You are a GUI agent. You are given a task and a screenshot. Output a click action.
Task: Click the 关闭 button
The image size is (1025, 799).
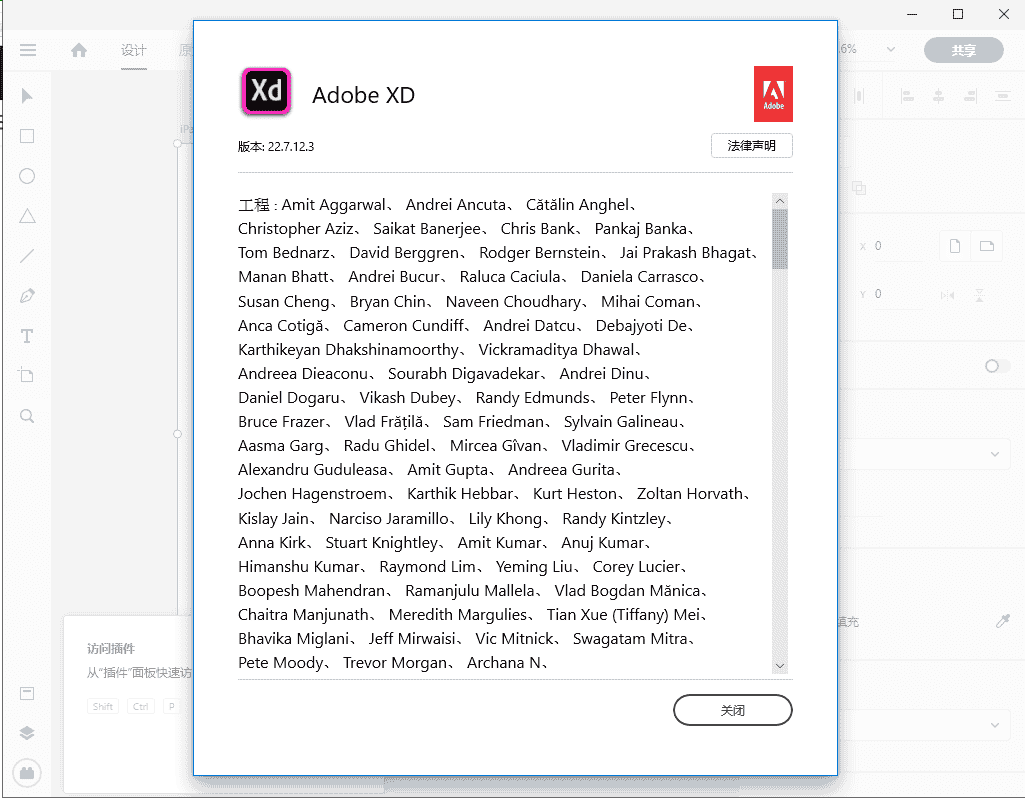point(733,710)
